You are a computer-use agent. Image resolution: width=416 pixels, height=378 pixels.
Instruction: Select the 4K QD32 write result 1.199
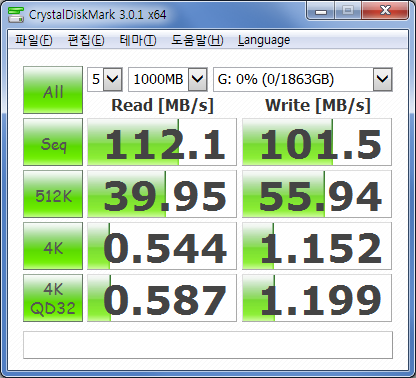tap(317, 298)
